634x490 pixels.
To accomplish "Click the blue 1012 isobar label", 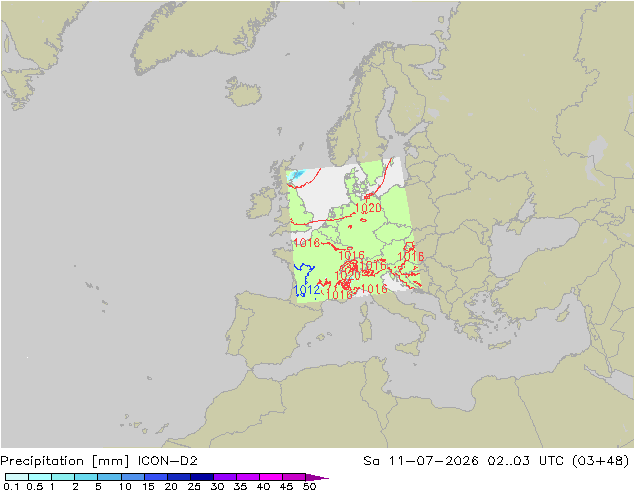I will point(307,290).
